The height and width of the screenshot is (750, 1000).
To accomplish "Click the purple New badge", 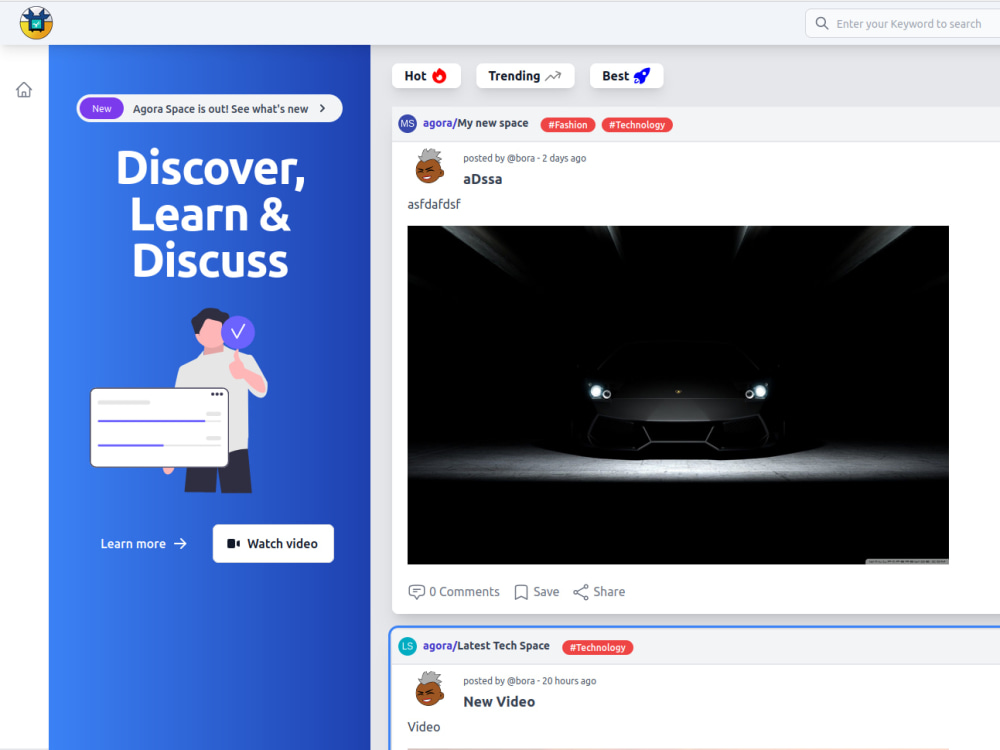I will click(x=101, y=108).
